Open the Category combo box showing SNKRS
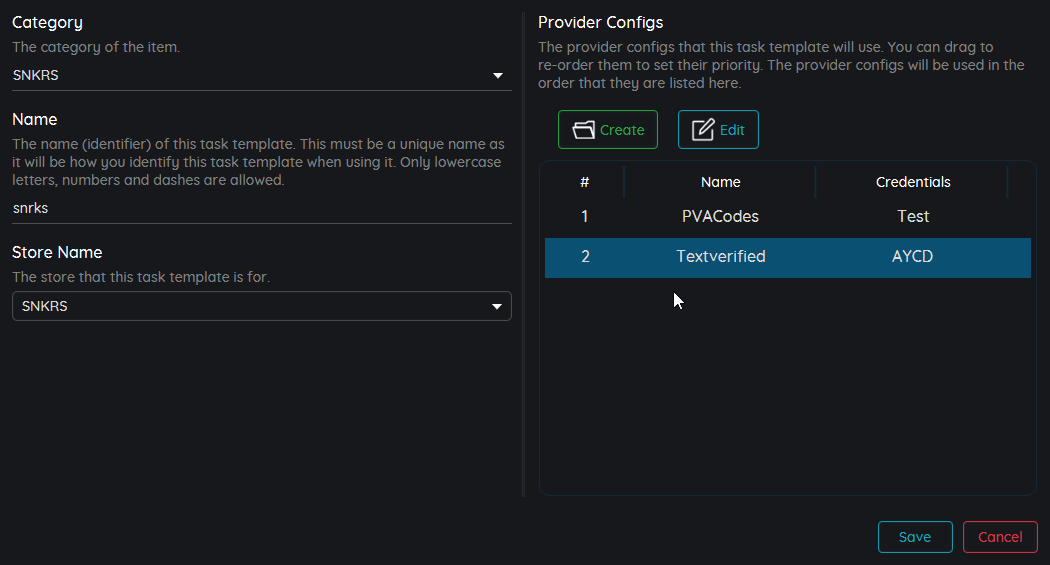 [250, 75]
